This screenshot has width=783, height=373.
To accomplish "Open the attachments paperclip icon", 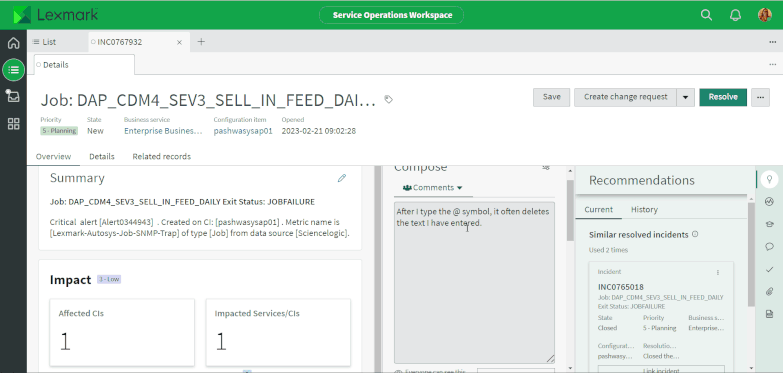I will click(x=769, y=292).
